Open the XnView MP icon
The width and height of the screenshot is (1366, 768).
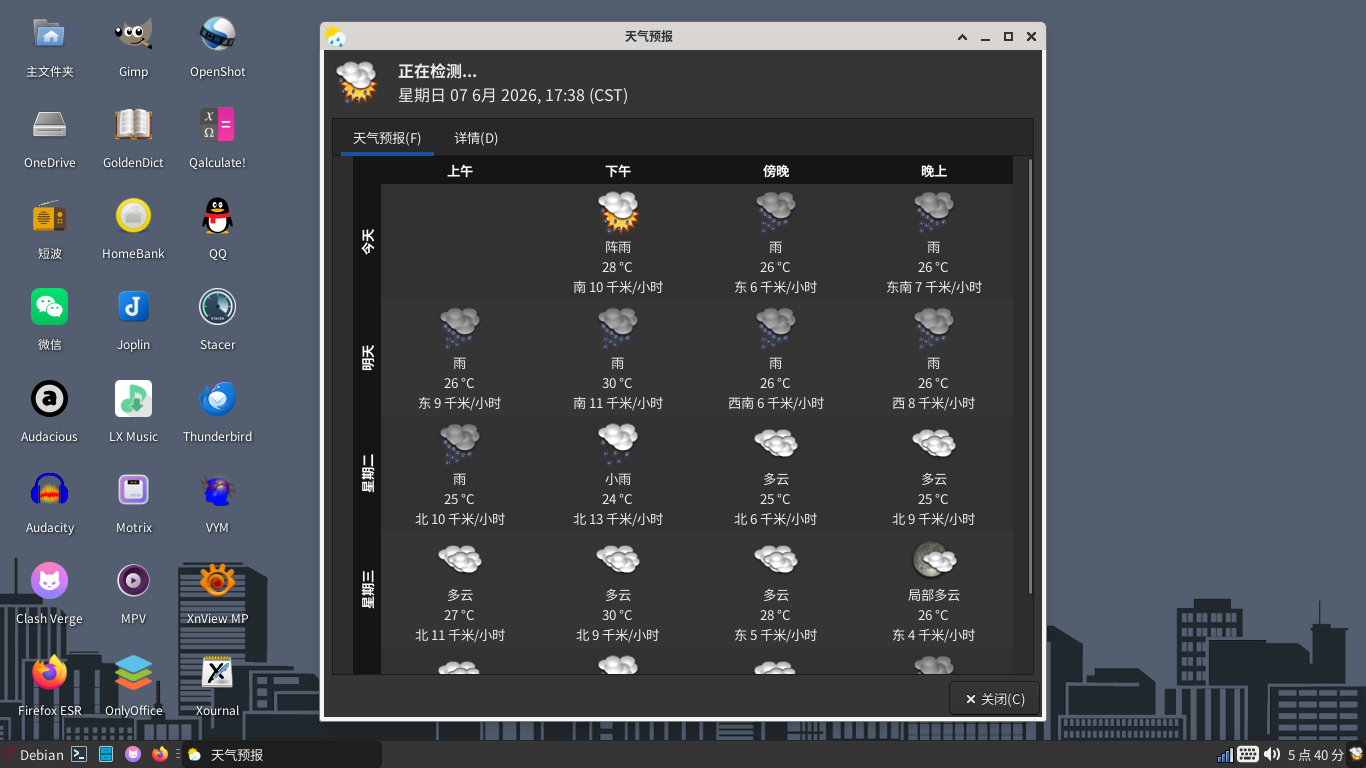tap(217, 592)
